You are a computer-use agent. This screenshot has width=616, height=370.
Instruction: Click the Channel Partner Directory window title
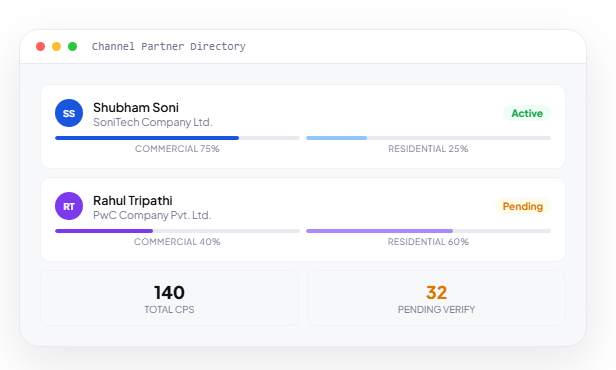(169, 46)
